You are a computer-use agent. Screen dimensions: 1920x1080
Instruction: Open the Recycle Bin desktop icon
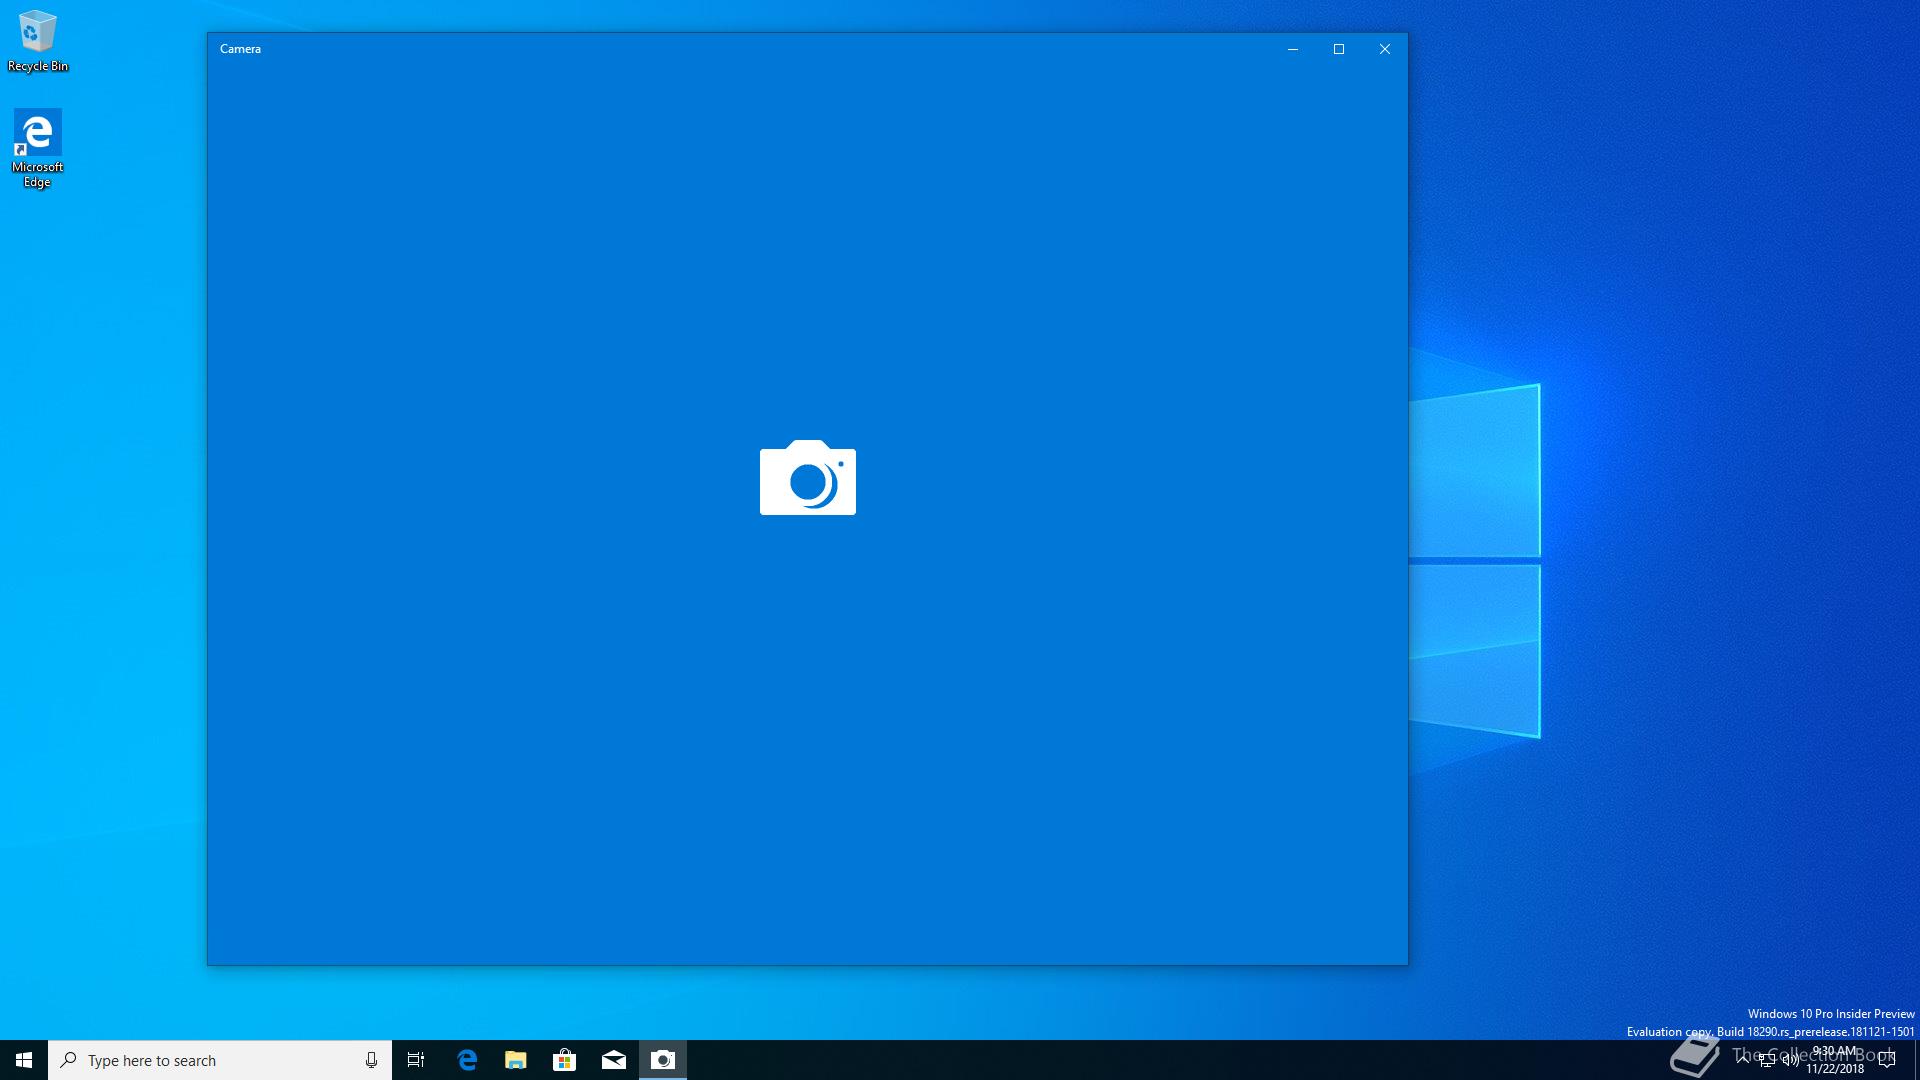[37, 40]
